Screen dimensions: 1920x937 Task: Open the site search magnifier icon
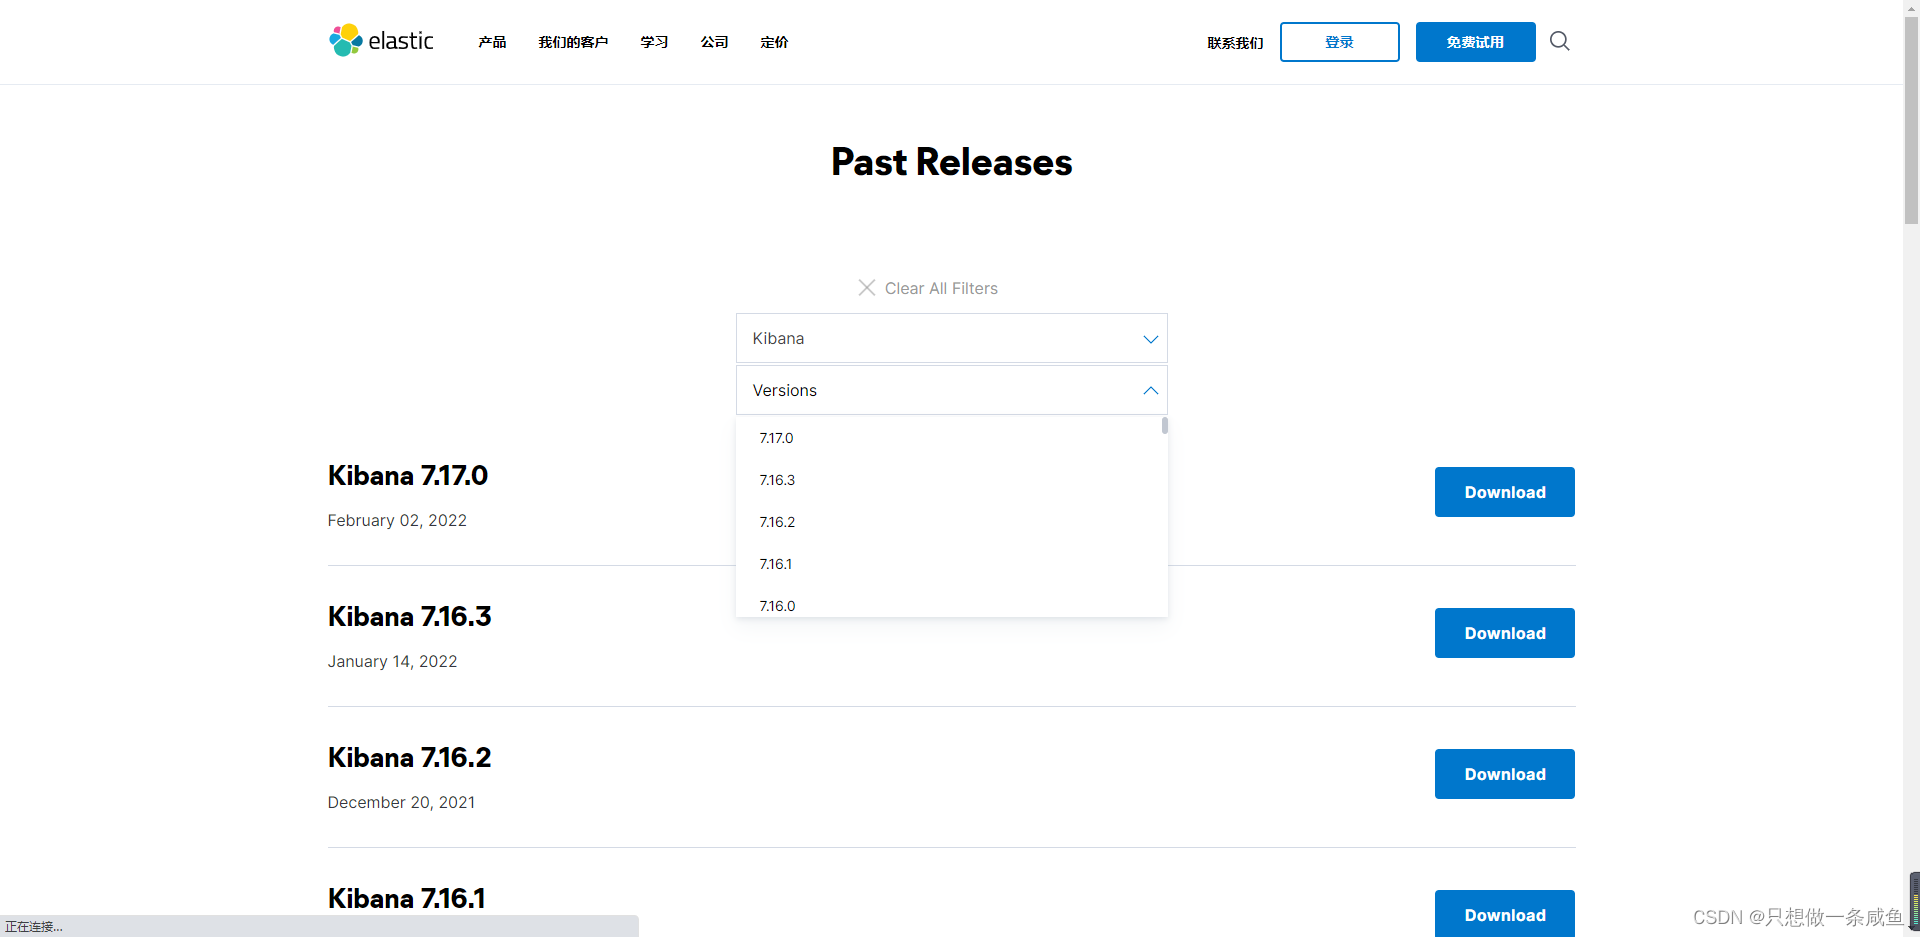tap(1559, 41)
